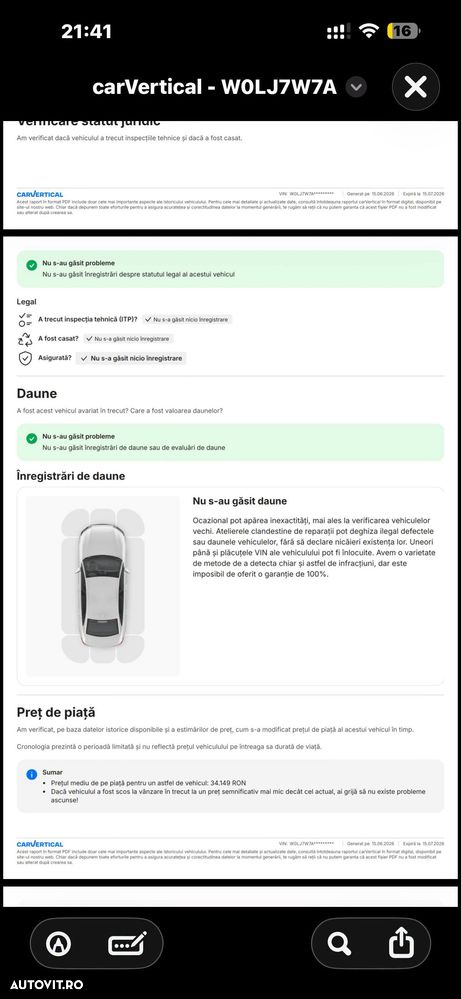Tap the green checkmark in Daune section
The width and height of the screenshot is (461, 999).
pyautogui.click(x=31, y=438)
